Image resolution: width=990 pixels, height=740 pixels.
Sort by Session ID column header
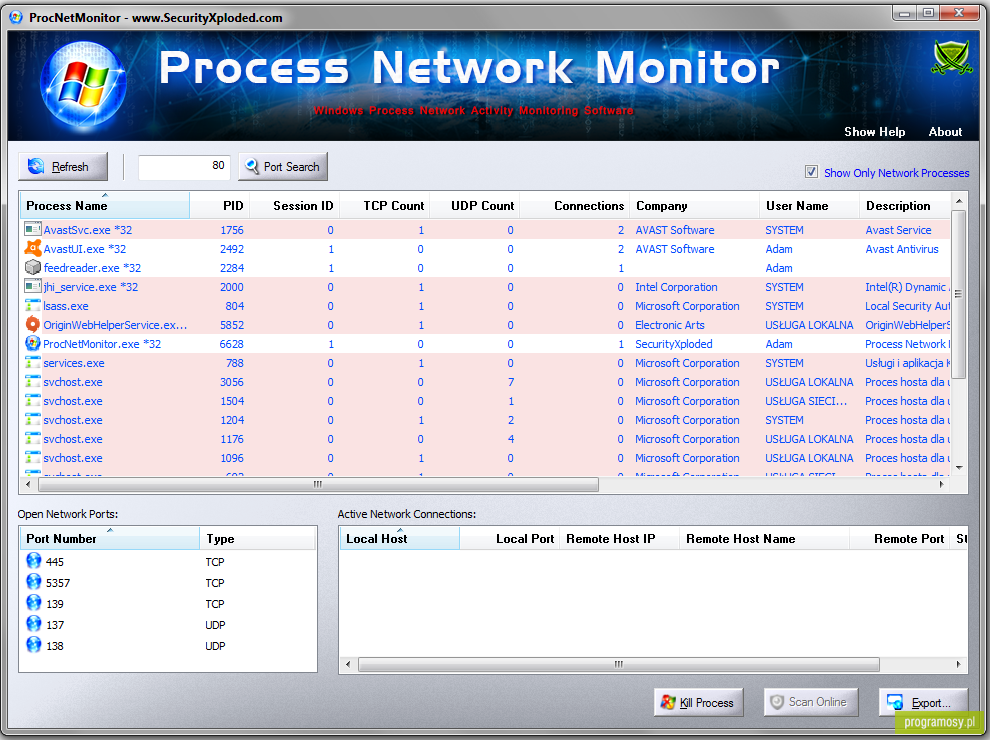[295, 205]
